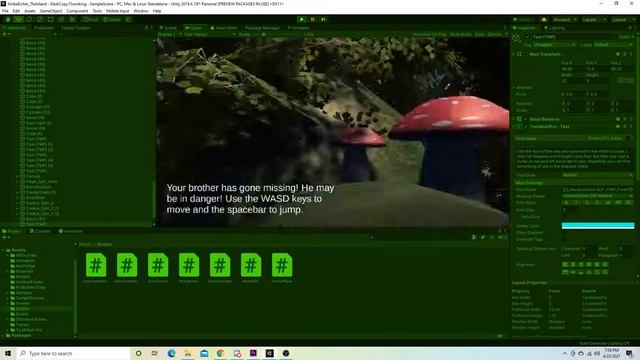
Task: Open Microsoft Edge from the taskbar
Action: pyautogui.click(x=171, y=353)
